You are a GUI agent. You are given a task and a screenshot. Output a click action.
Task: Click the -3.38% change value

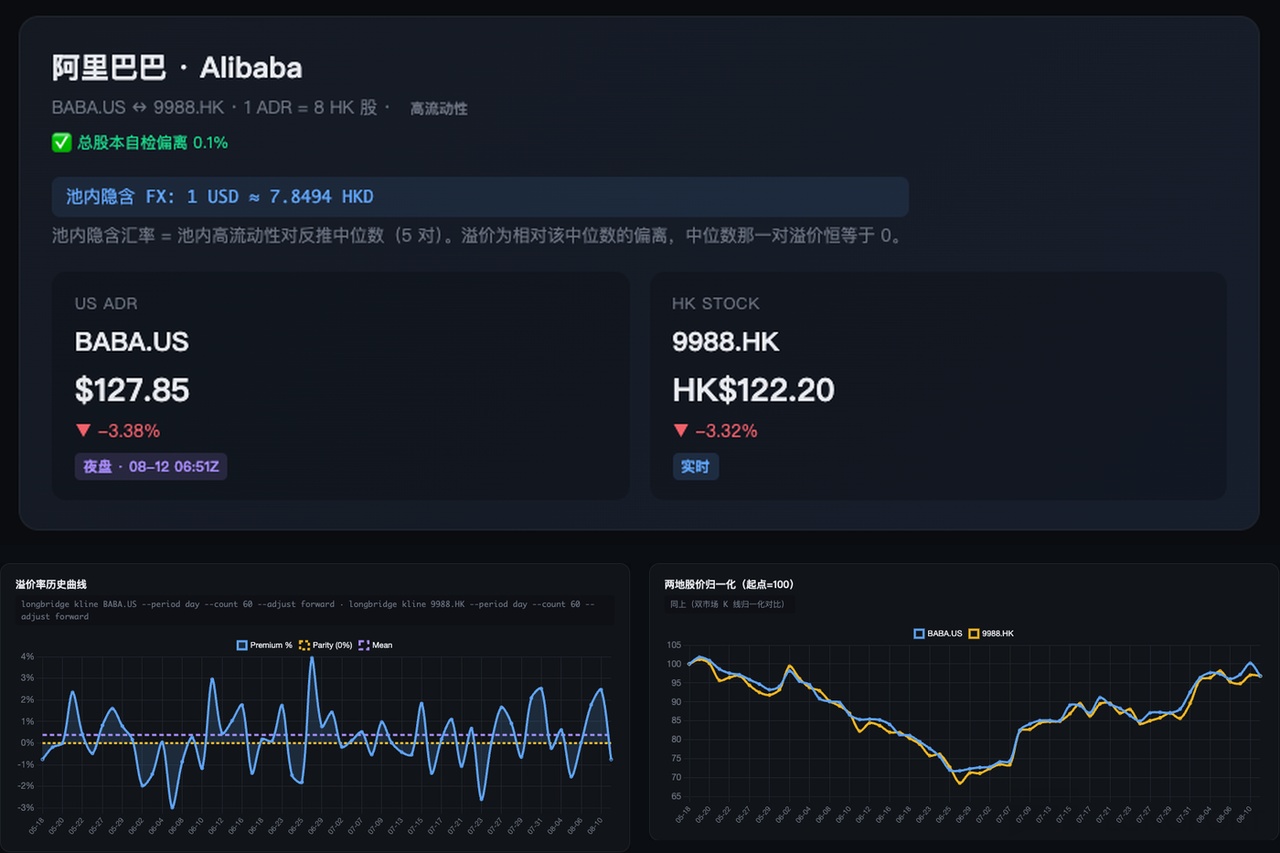tap(128, 431)
